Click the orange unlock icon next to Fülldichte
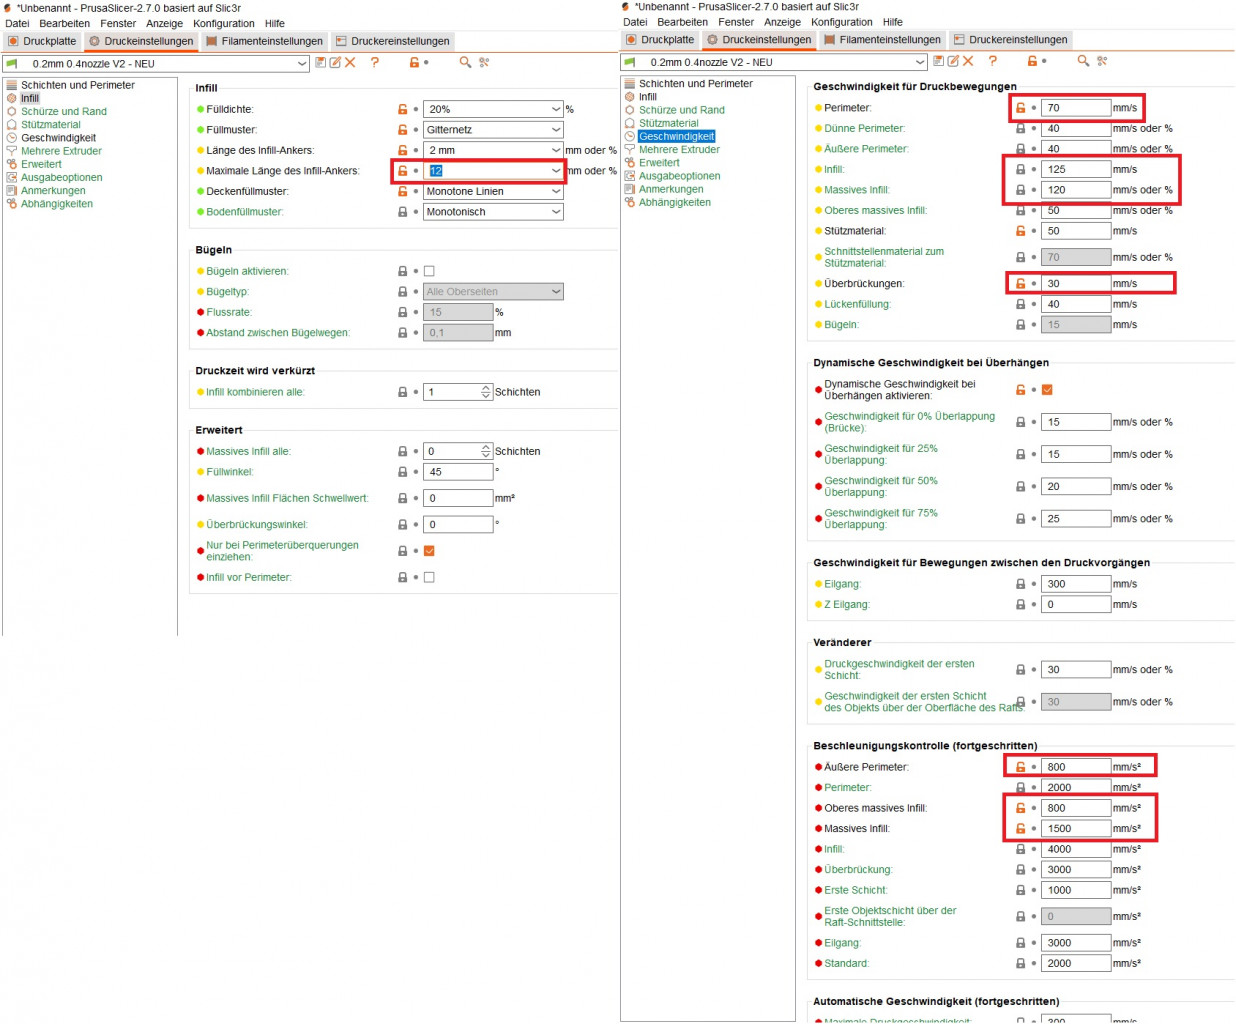1236x1024 pixels. [403, 110]
